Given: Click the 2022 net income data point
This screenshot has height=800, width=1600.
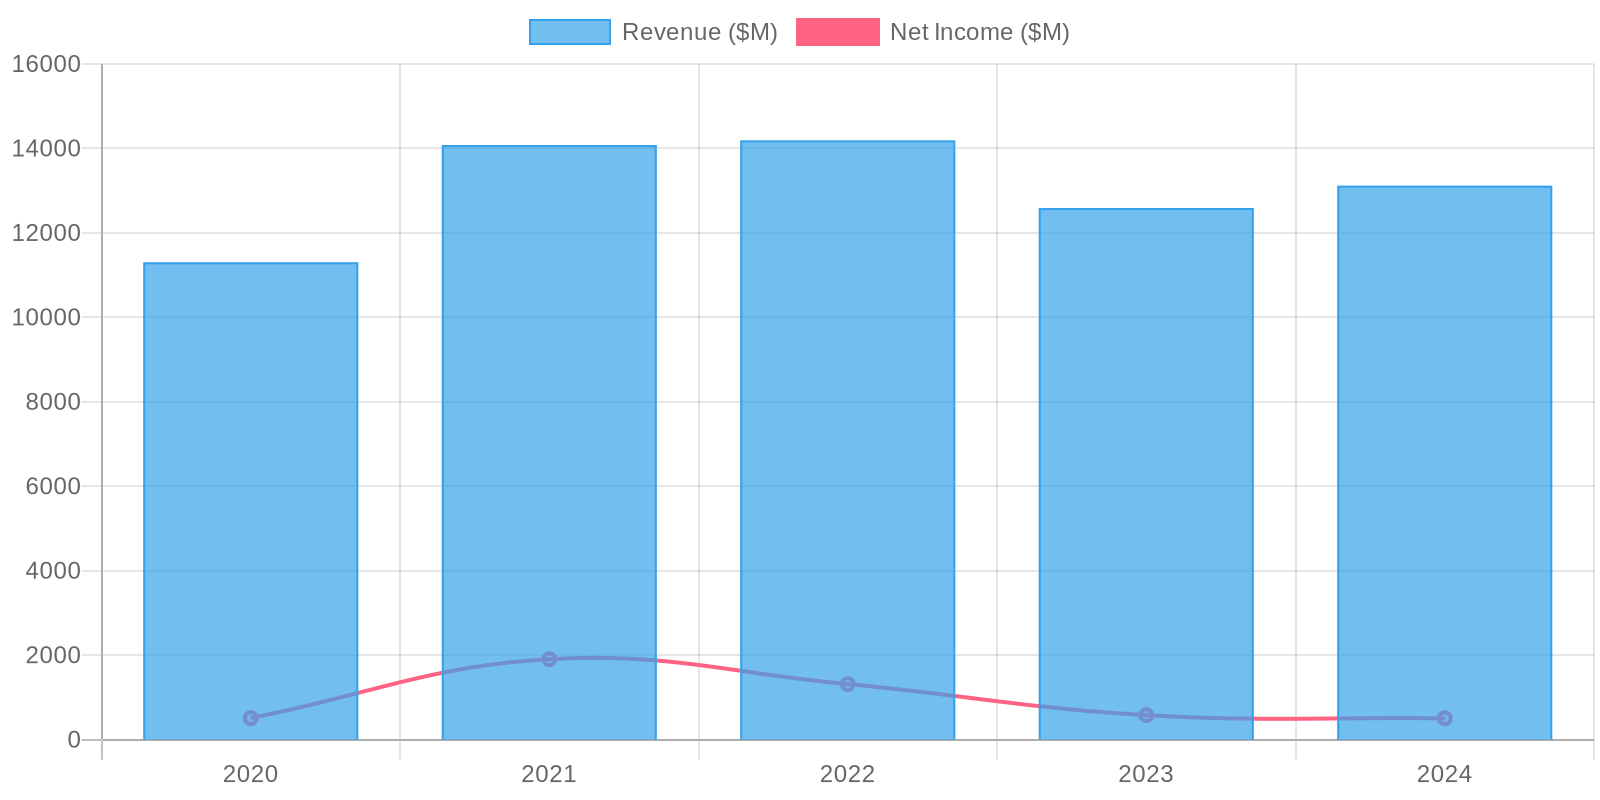Looking at the screenshot, I should 847,684.
